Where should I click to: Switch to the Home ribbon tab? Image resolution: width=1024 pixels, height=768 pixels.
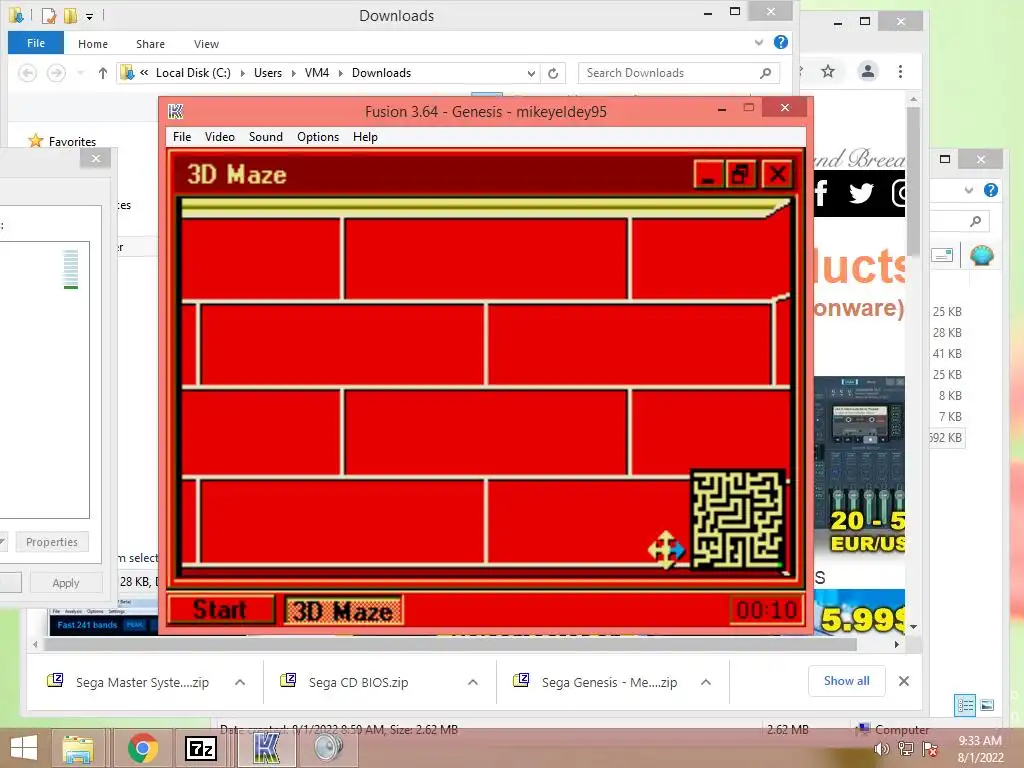point(93,44)
